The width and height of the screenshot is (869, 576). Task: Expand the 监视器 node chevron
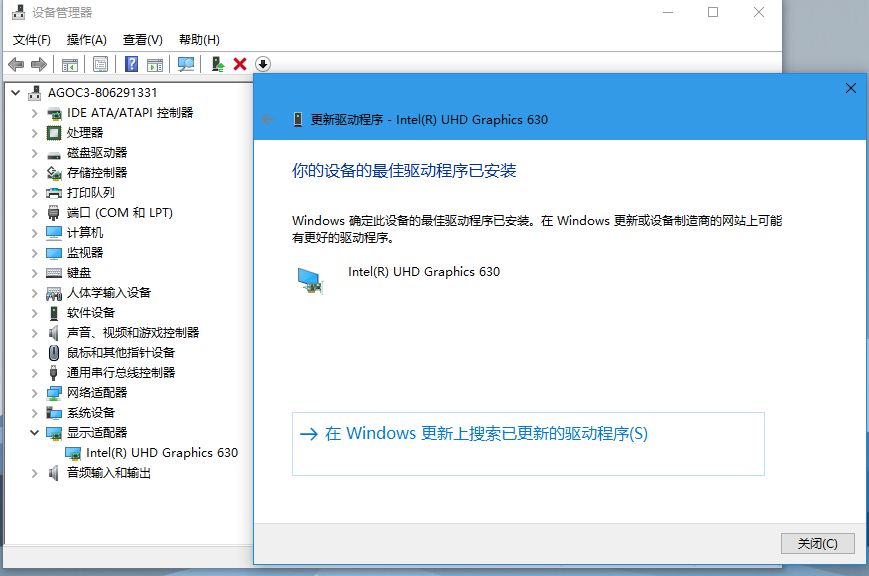click(x=34, y=253)
